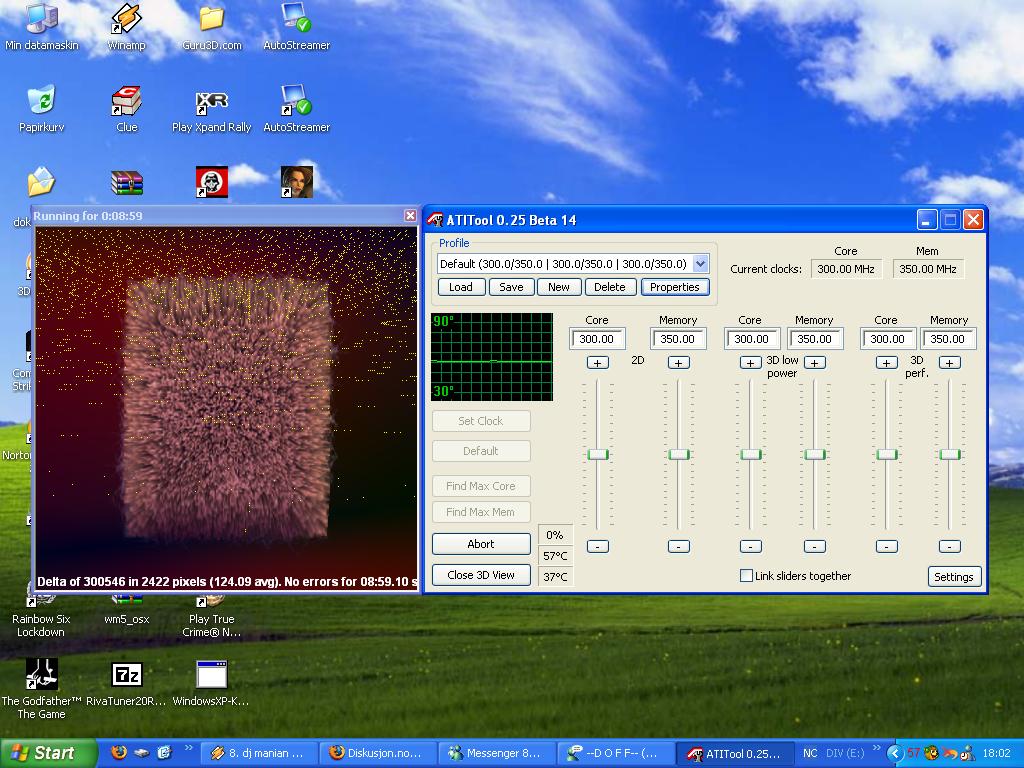Close the Running for 3D view window

(x=410, y=216)
